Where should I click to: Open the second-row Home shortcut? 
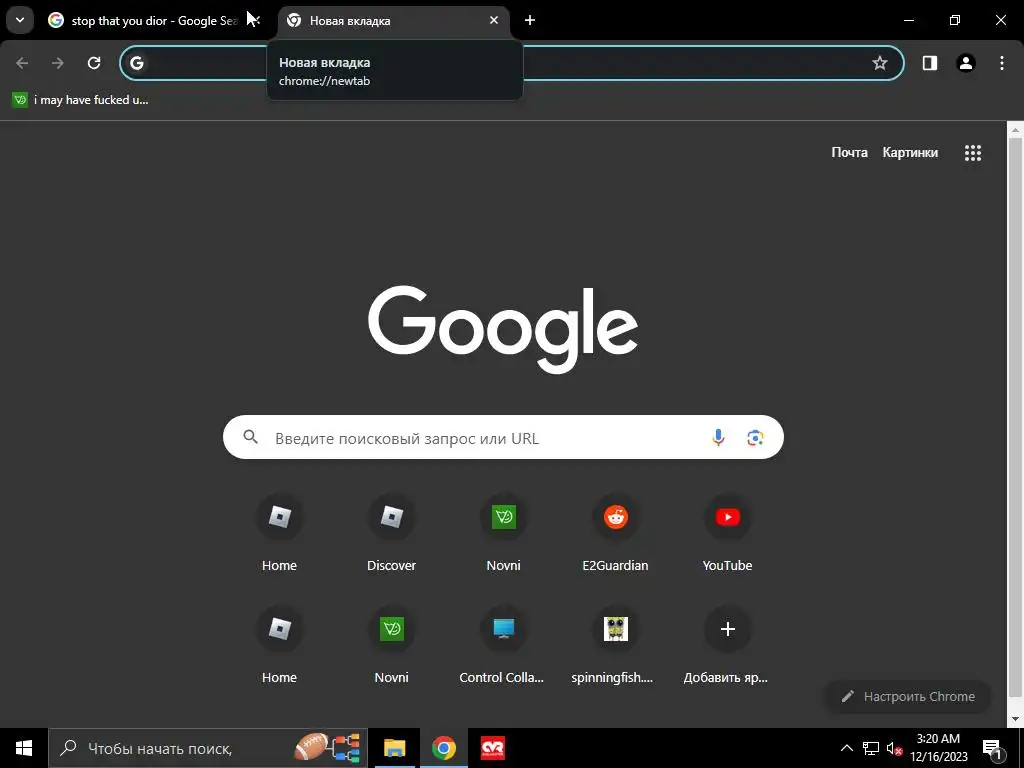(280, 645)
